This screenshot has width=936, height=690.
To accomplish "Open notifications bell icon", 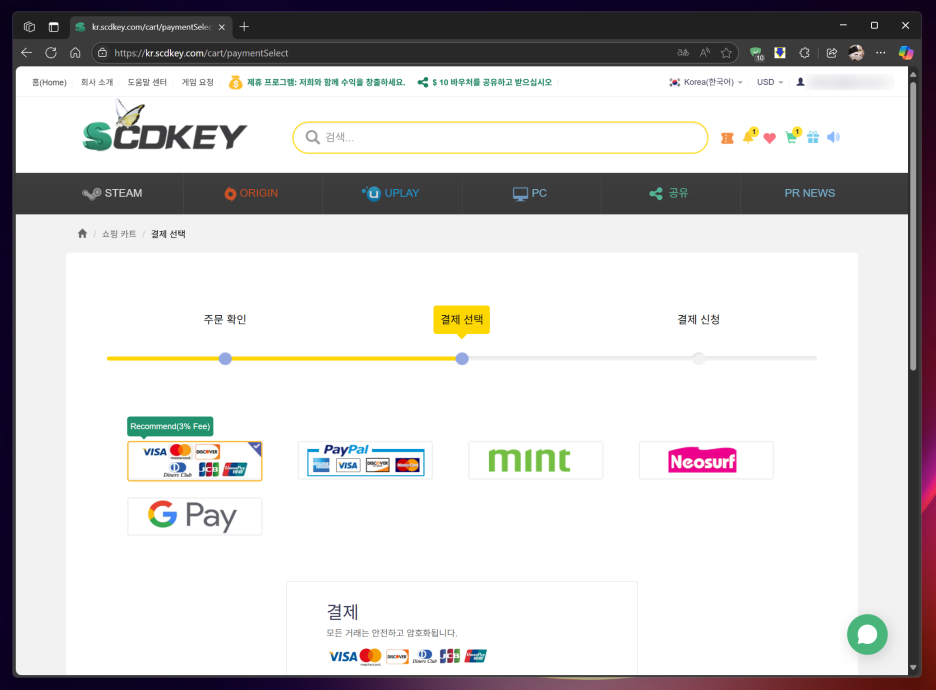I will (x=749, y=137).
